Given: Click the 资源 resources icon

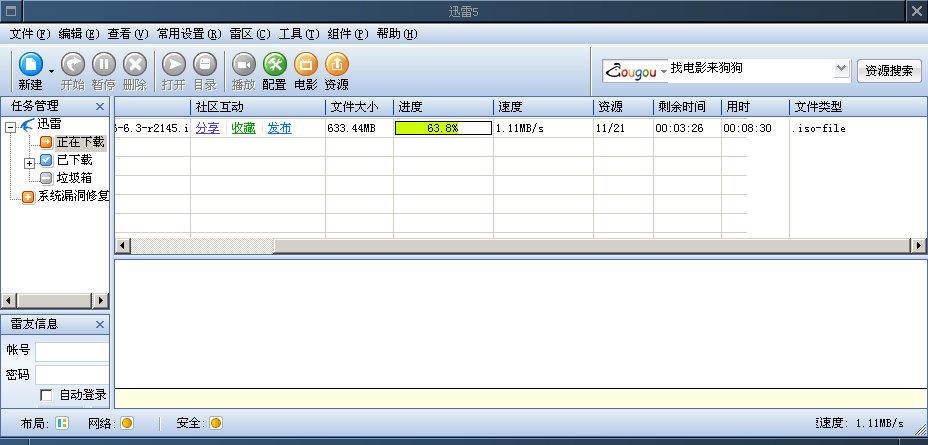Looking at the screenshot, I should (337, 65).
